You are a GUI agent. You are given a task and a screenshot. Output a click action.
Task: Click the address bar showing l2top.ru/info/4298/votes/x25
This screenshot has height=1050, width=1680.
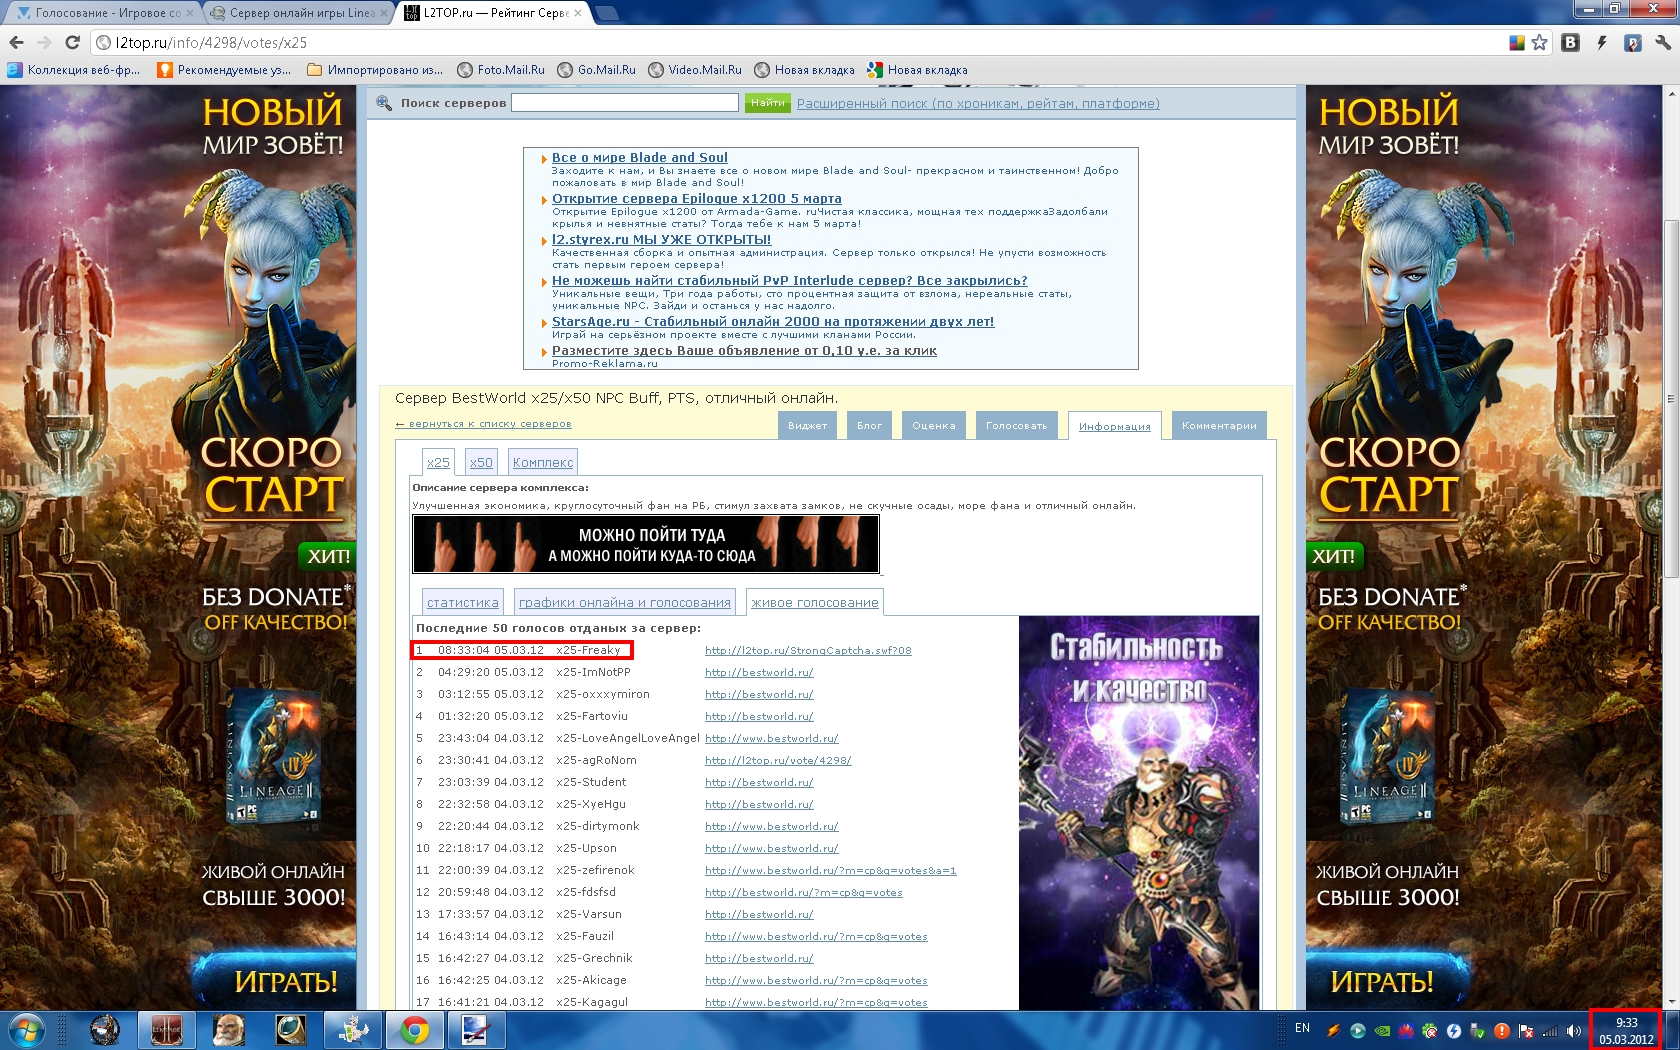(x=800, y=42)
